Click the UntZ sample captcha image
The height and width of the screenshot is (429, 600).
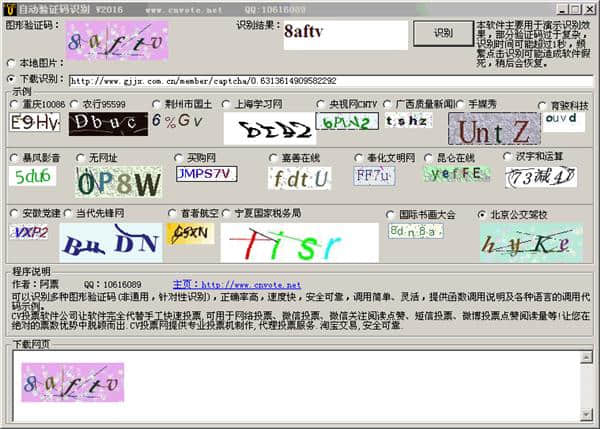[x=493, y=129]
